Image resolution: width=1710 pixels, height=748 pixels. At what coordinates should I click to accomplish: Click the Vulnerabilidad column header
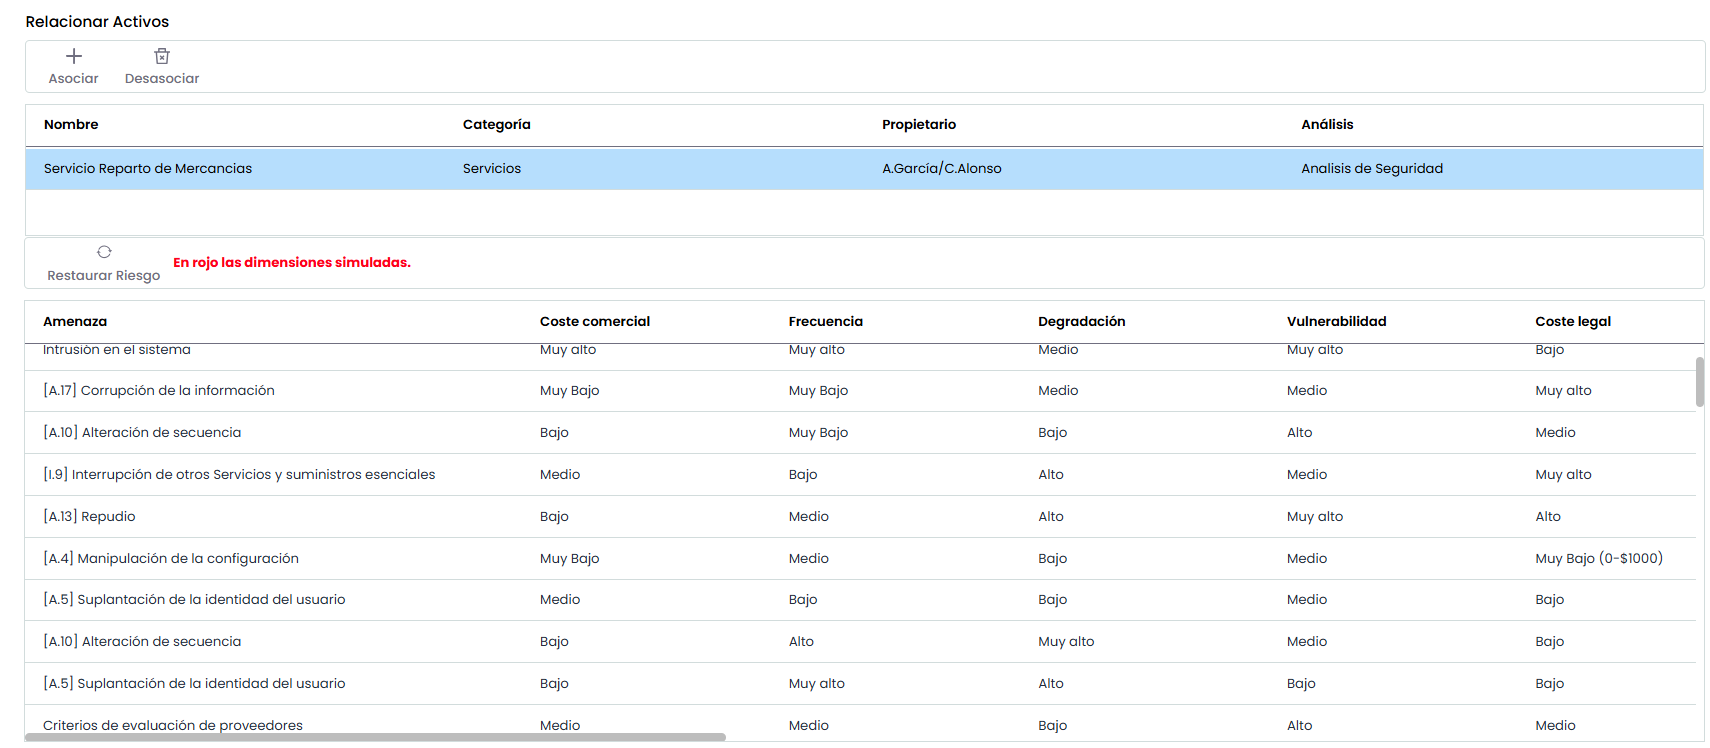[x=1336, y=322]
